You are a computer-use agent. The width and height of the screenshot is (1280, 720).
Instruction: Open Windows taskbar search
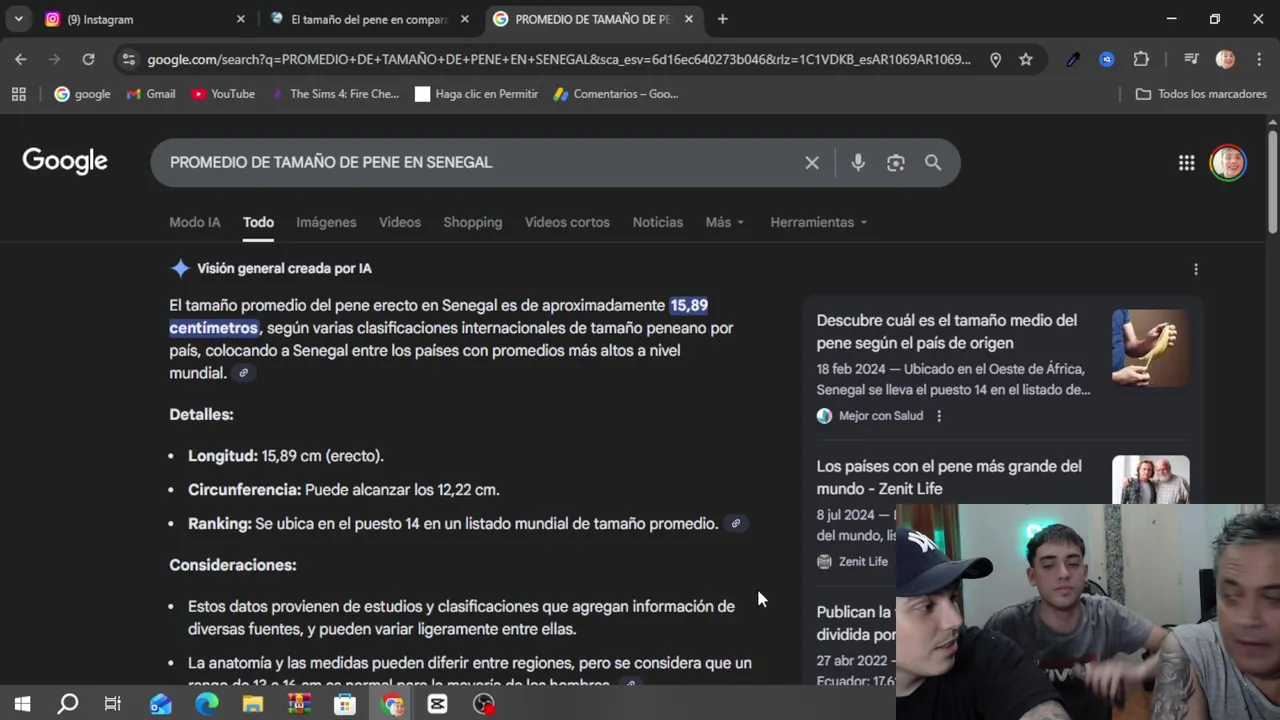point(68,704)
